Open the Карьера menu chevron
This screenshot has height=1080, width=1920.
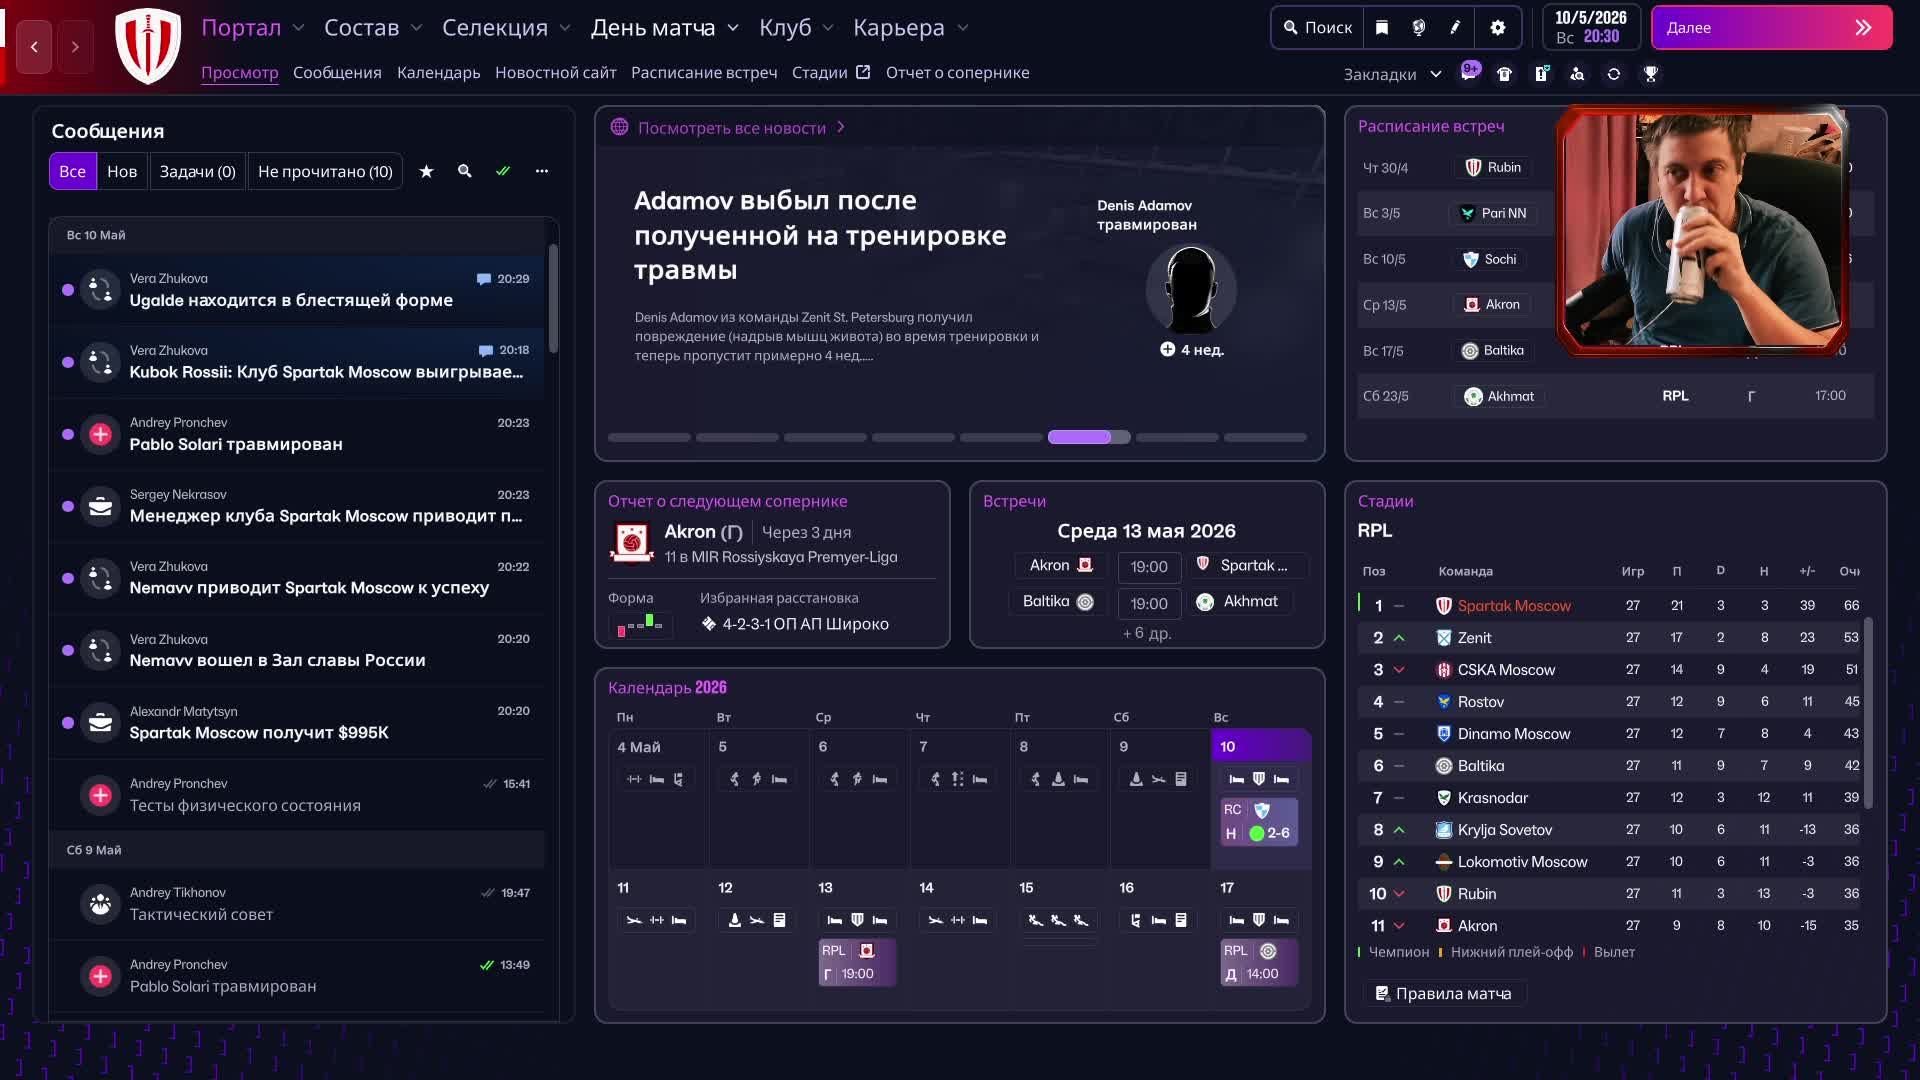coord(962,28)
